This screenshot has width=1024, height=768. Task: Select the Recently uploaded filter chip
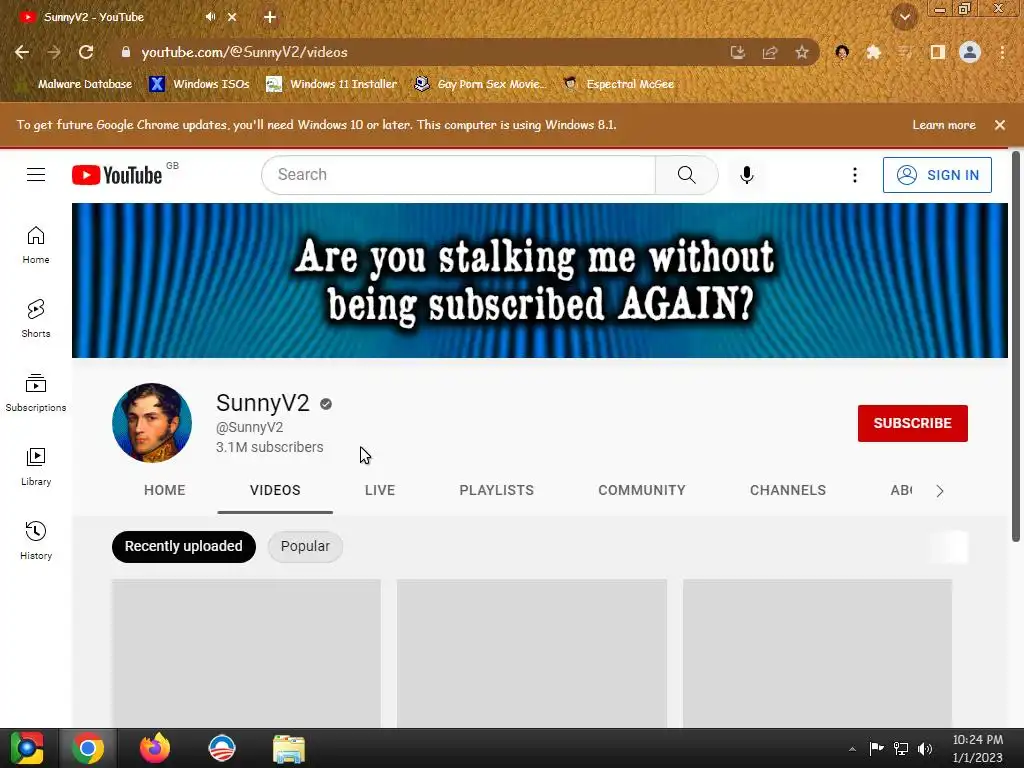point(184,547)
